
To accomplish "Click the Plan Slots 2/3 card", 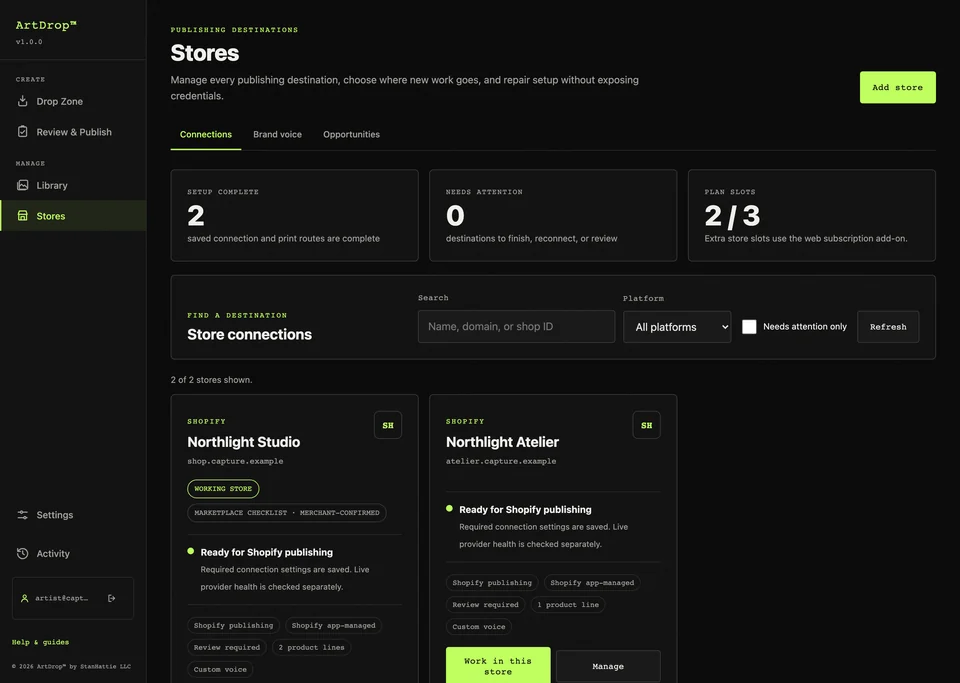I will [812, 215].
